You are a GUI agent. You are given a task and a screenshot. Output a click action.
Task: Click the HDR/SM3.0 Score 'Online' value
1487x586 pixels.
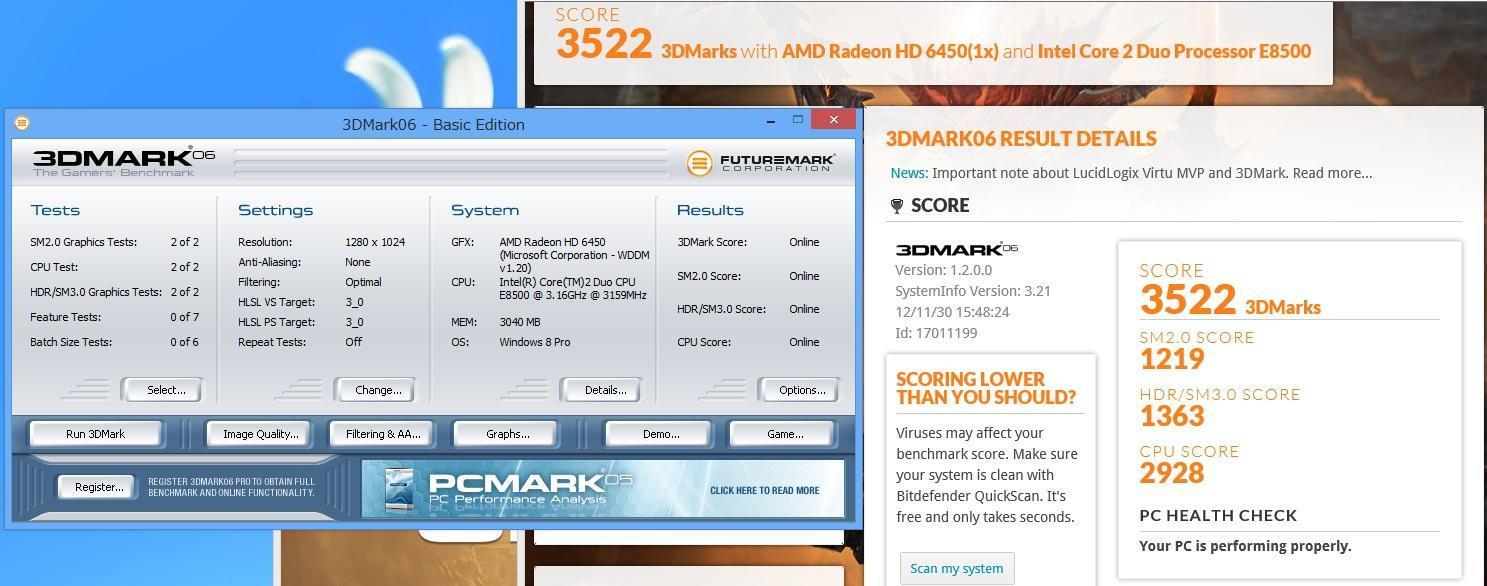pos(804,309)
